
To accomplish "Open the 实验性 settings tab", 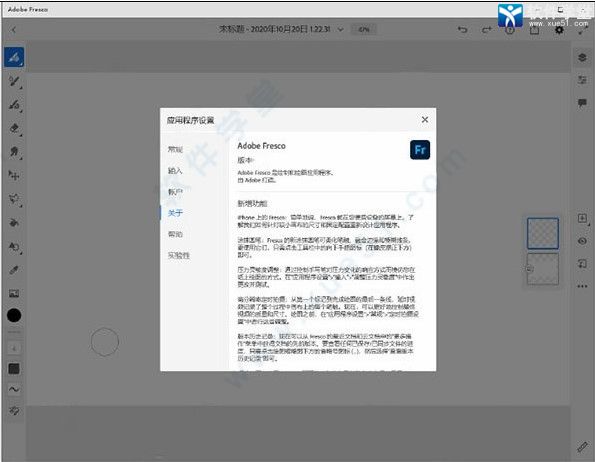I will click(179, 255).
